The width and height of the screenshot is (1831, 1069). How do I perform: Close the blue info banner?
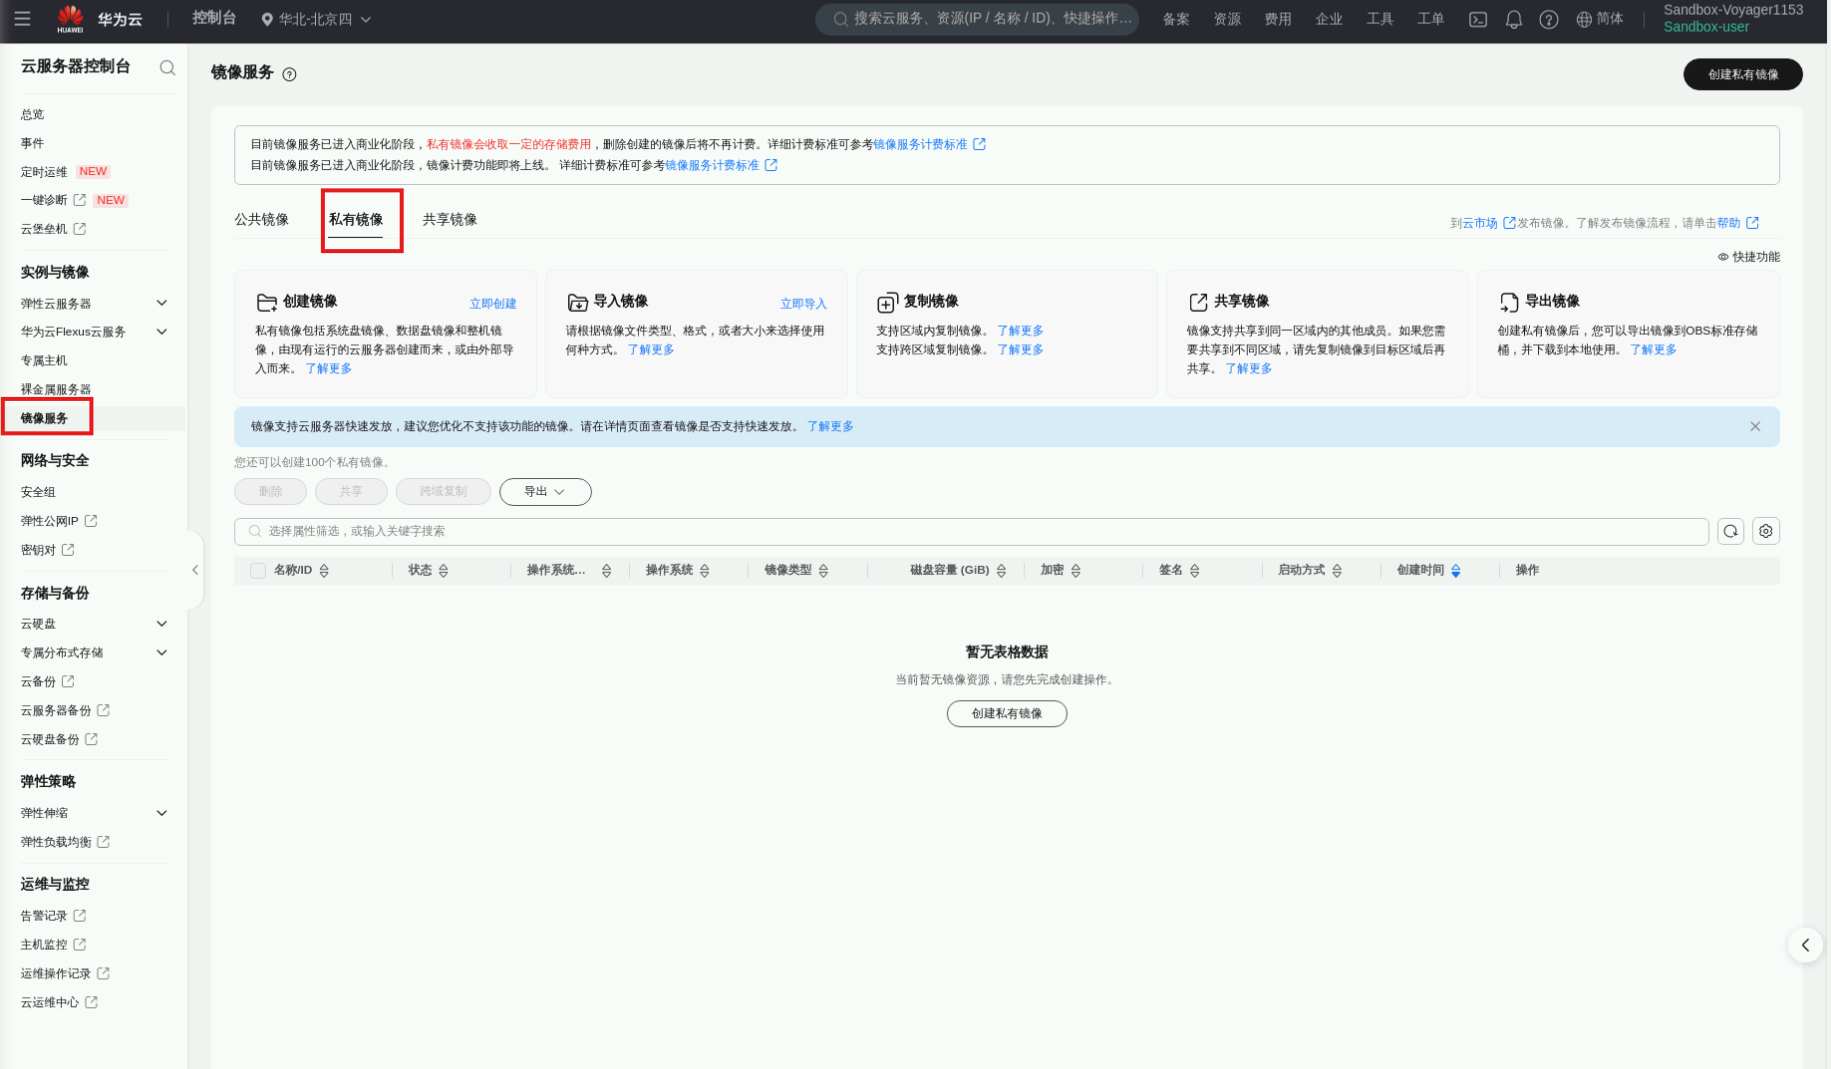(x=1754, y=426)
